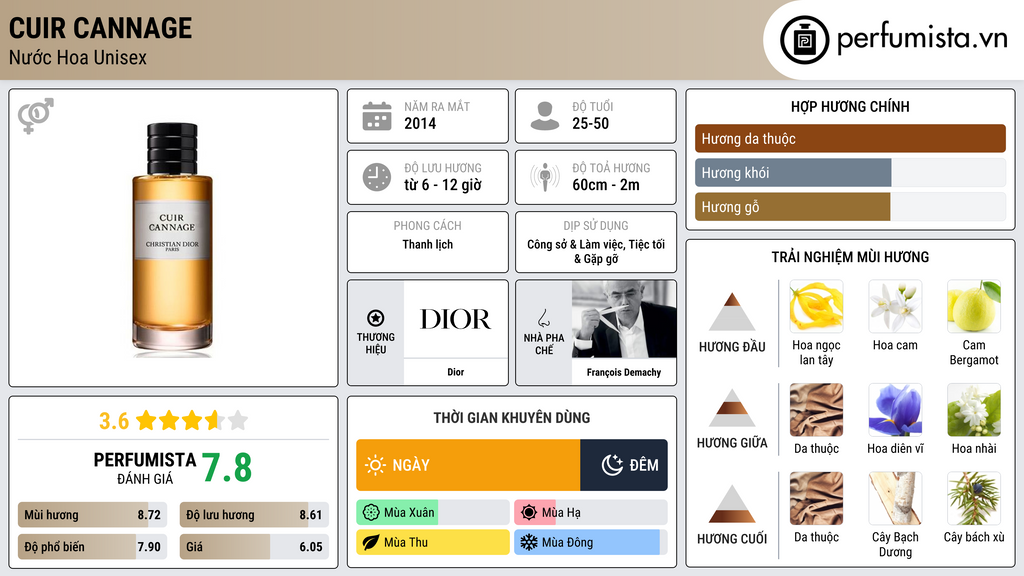
Task: Click the sillage icon for Độ toả hương
Action: [544, 177]
